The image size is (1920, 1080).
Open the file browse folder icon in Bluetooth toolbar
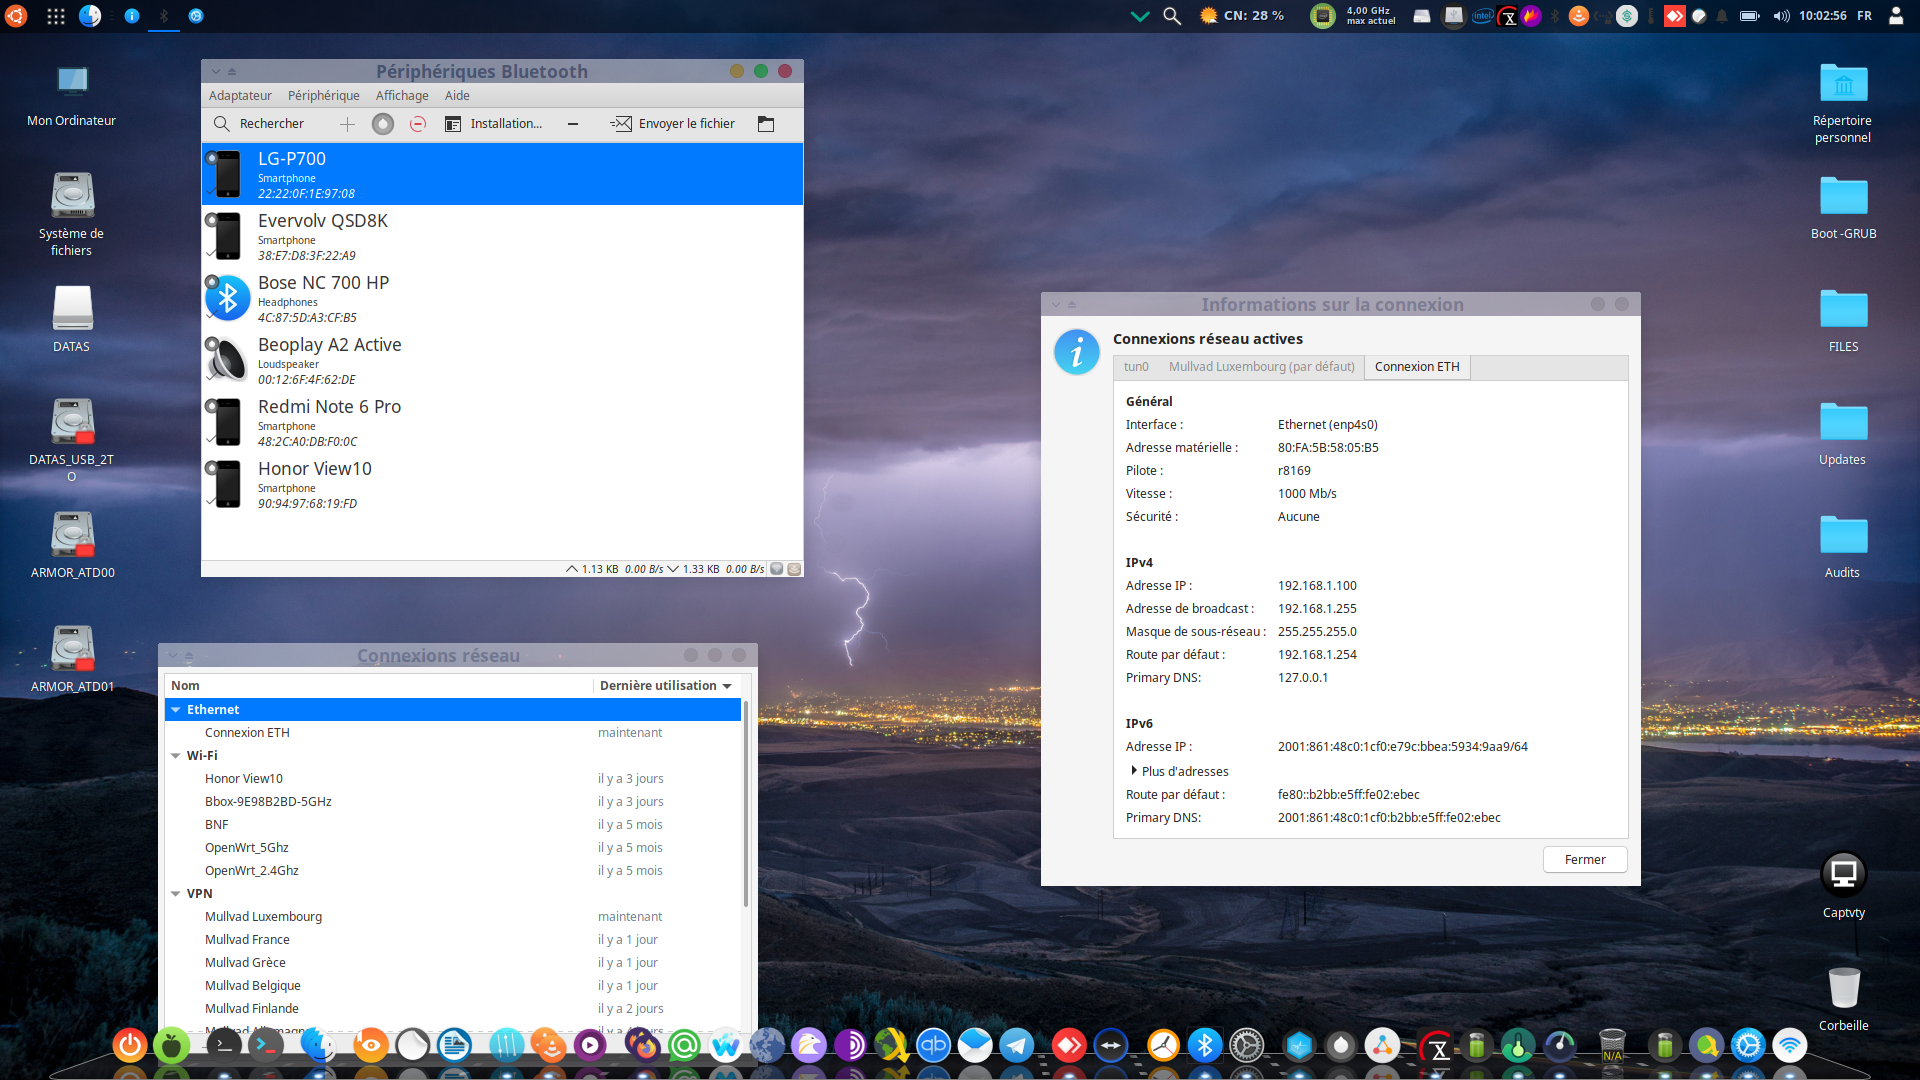pos(766,124)
